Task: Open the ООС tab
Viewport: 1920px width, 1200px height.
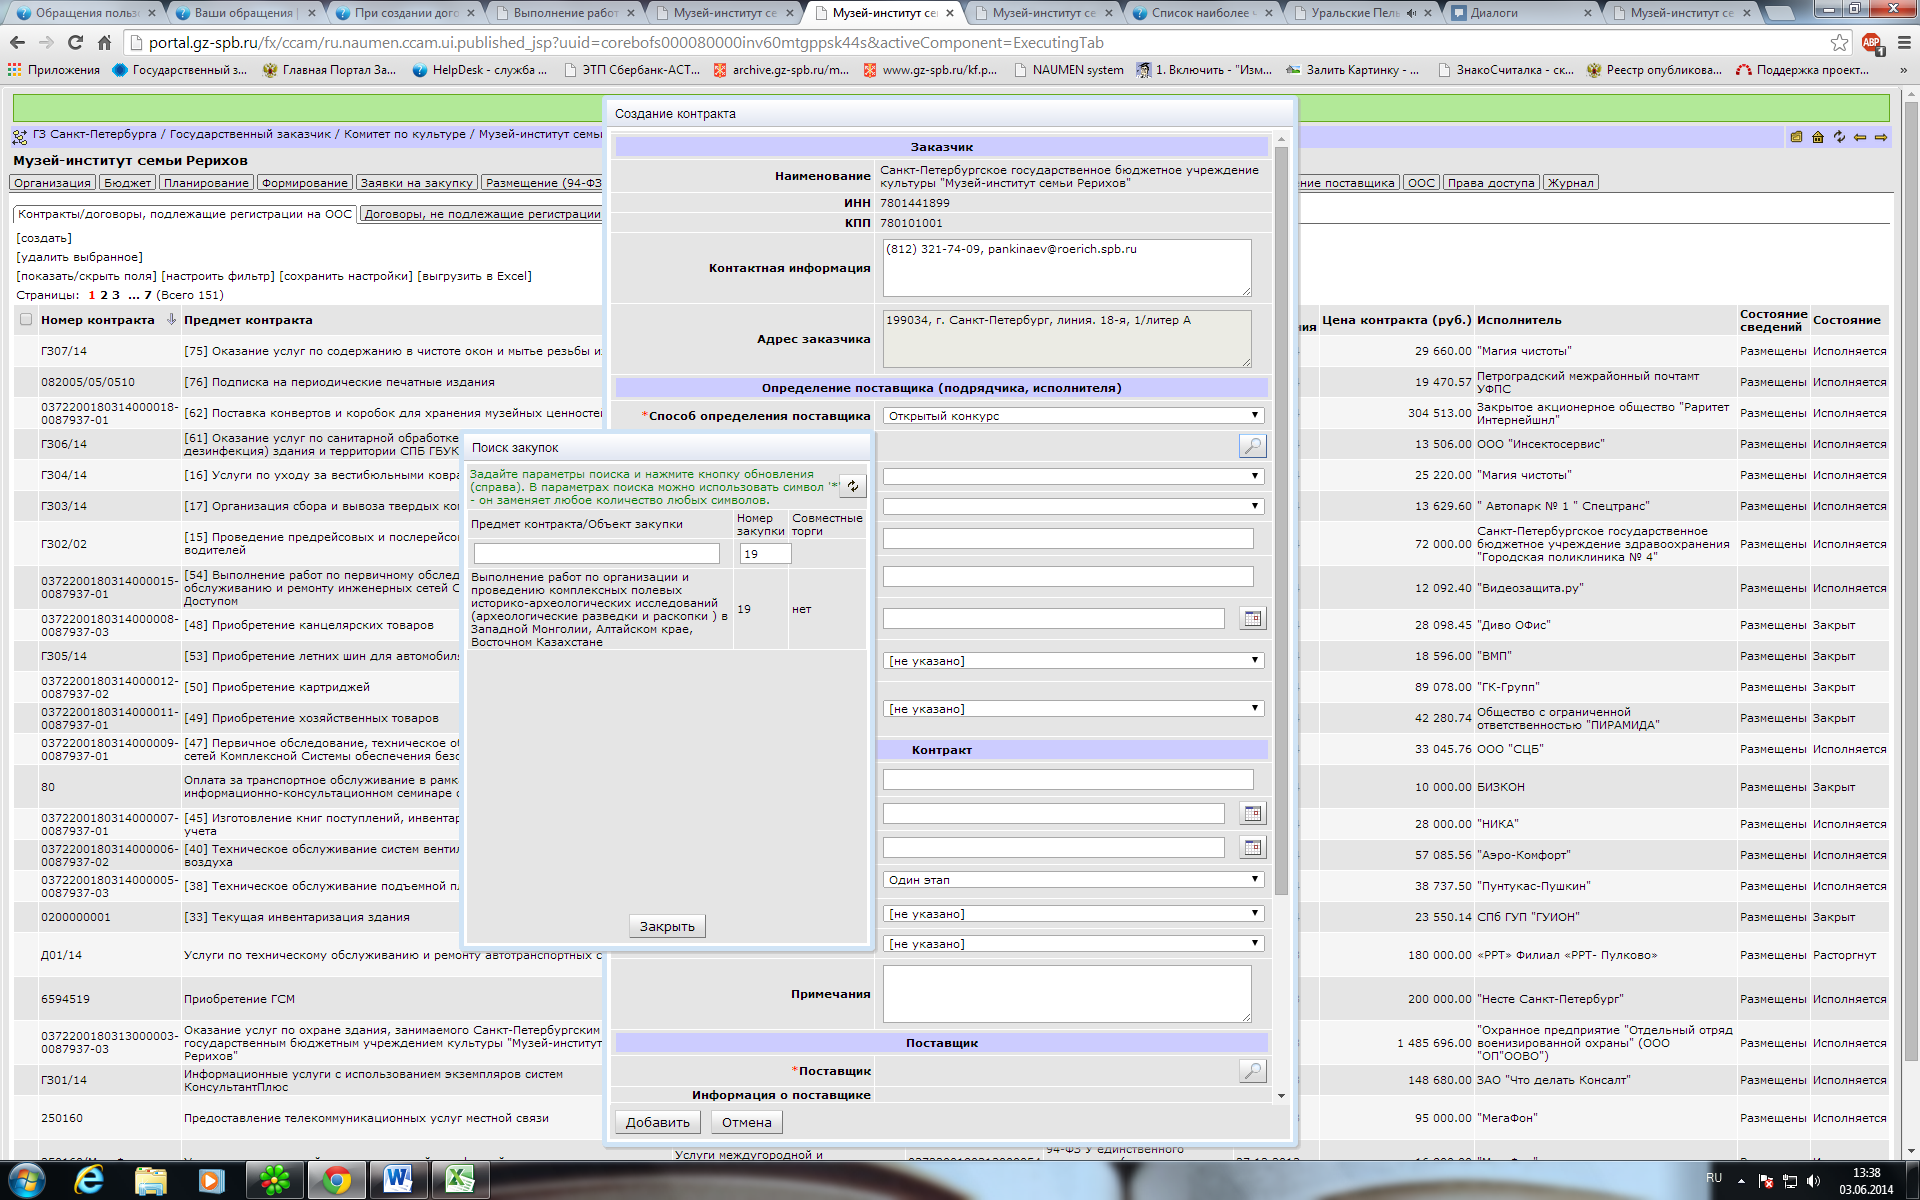Action: [x=1421, y=183]
